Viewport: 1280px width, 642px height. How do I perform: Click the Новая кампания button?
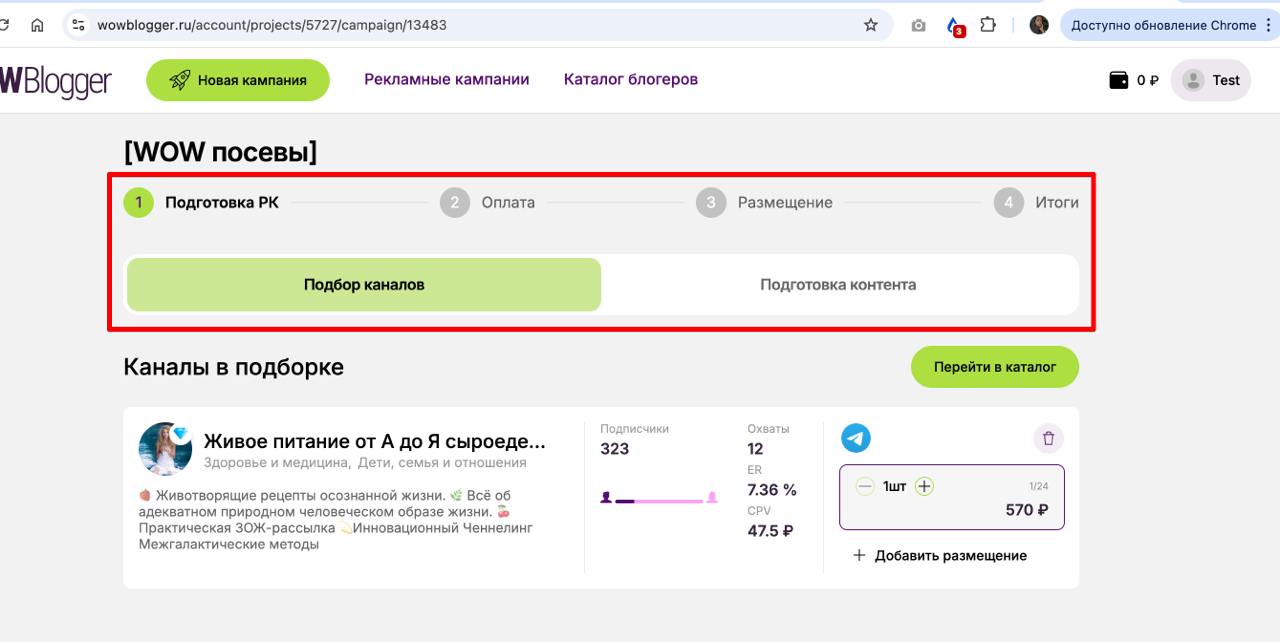238,80
